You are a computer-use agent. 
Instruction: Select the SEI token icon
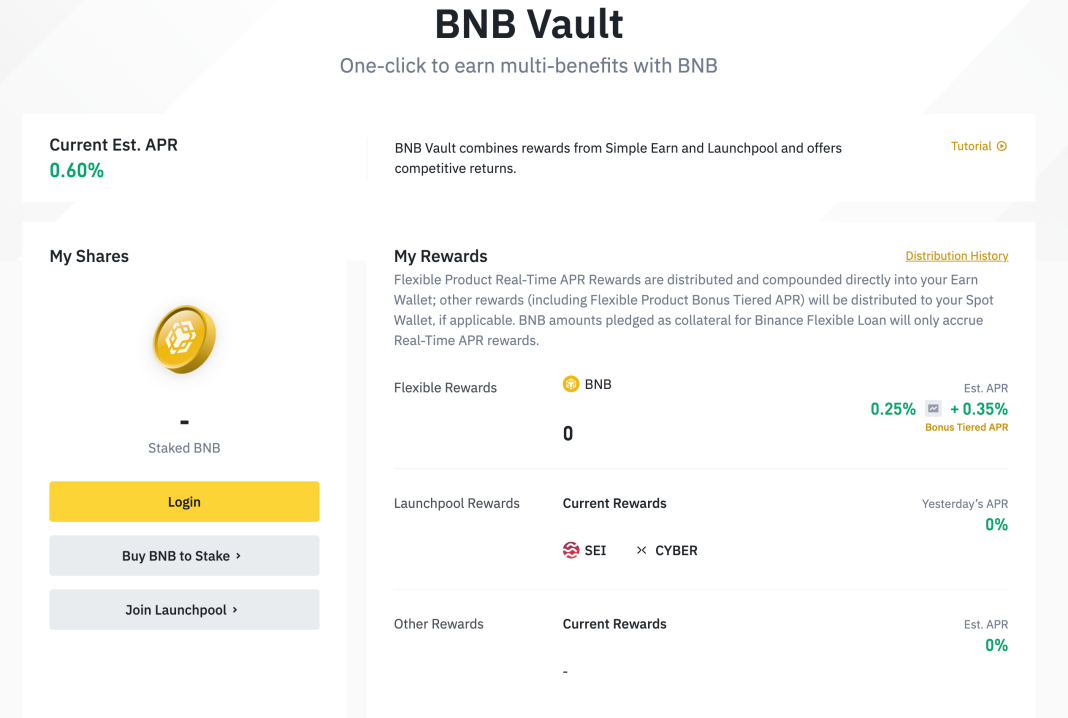click(x=570, y=550)
